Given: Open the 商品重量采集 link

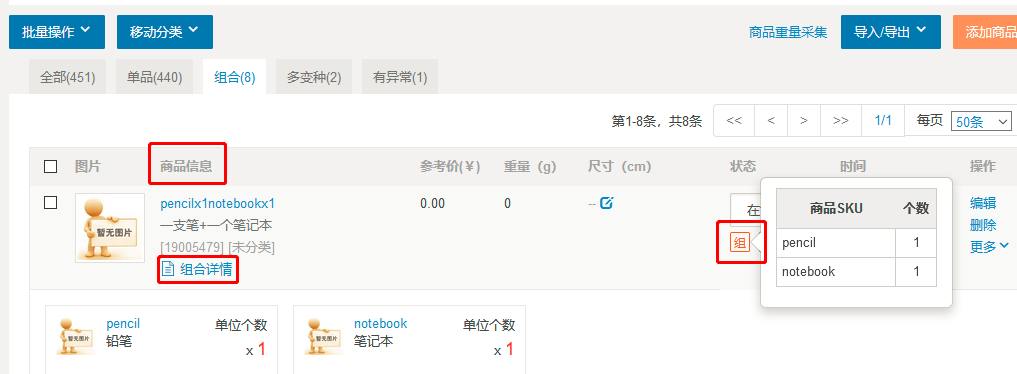Looking at the screenshot, I should point(788,32).
